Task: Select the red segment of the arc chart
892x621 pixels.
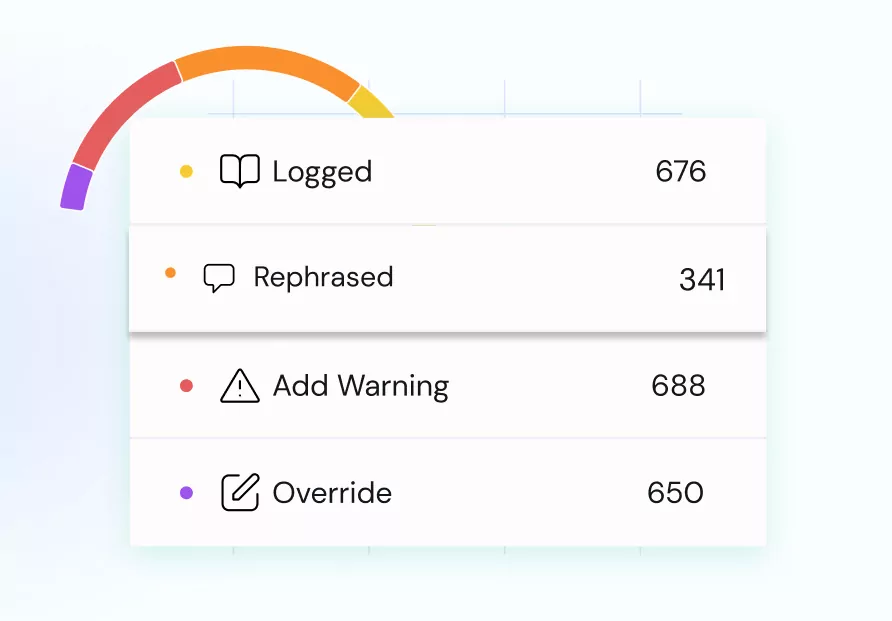Action: pyautogui.click(x=122, y=111)
